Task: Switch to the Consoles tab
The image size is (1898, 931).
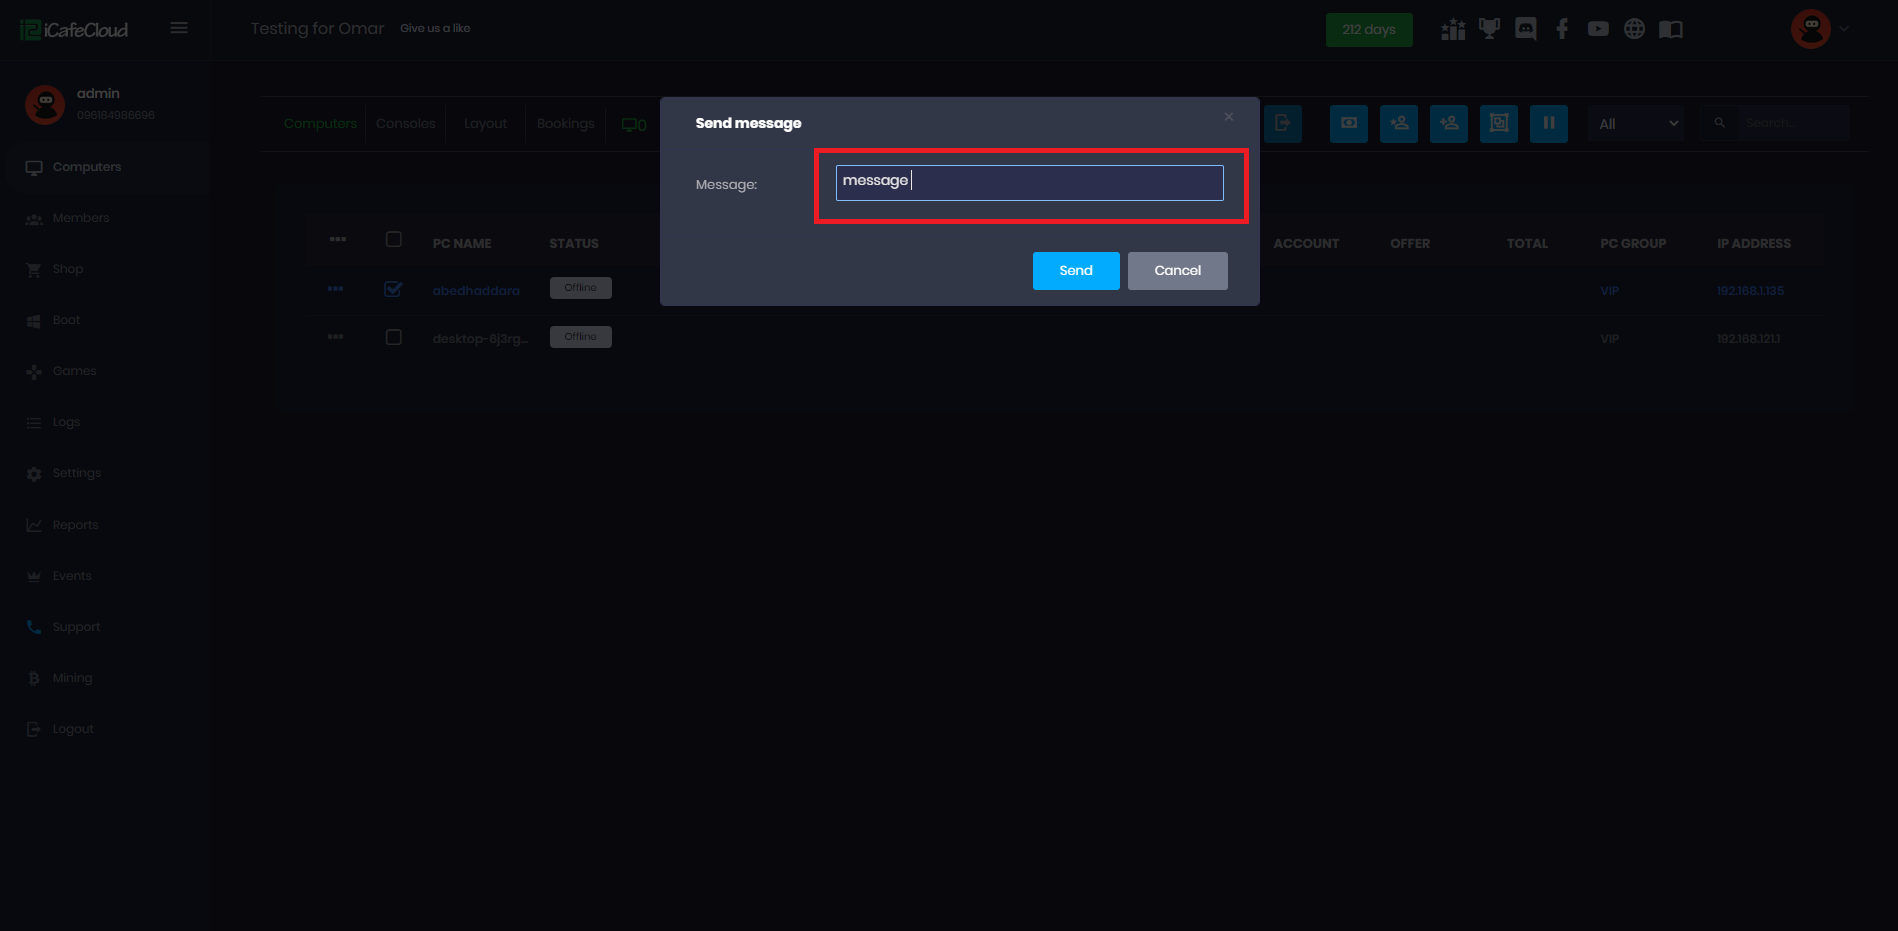Action: coord(405,124)
